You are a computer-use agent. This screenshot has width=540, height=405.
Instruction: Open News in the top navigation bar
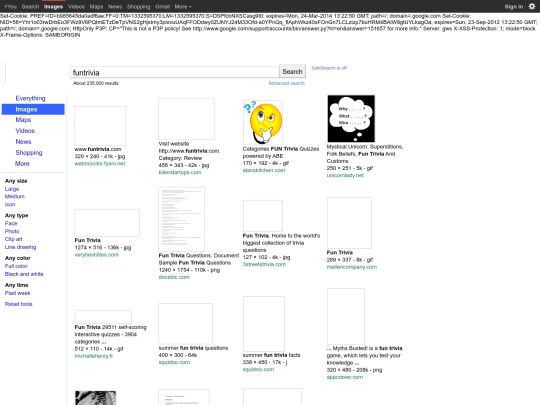point(115,7)
